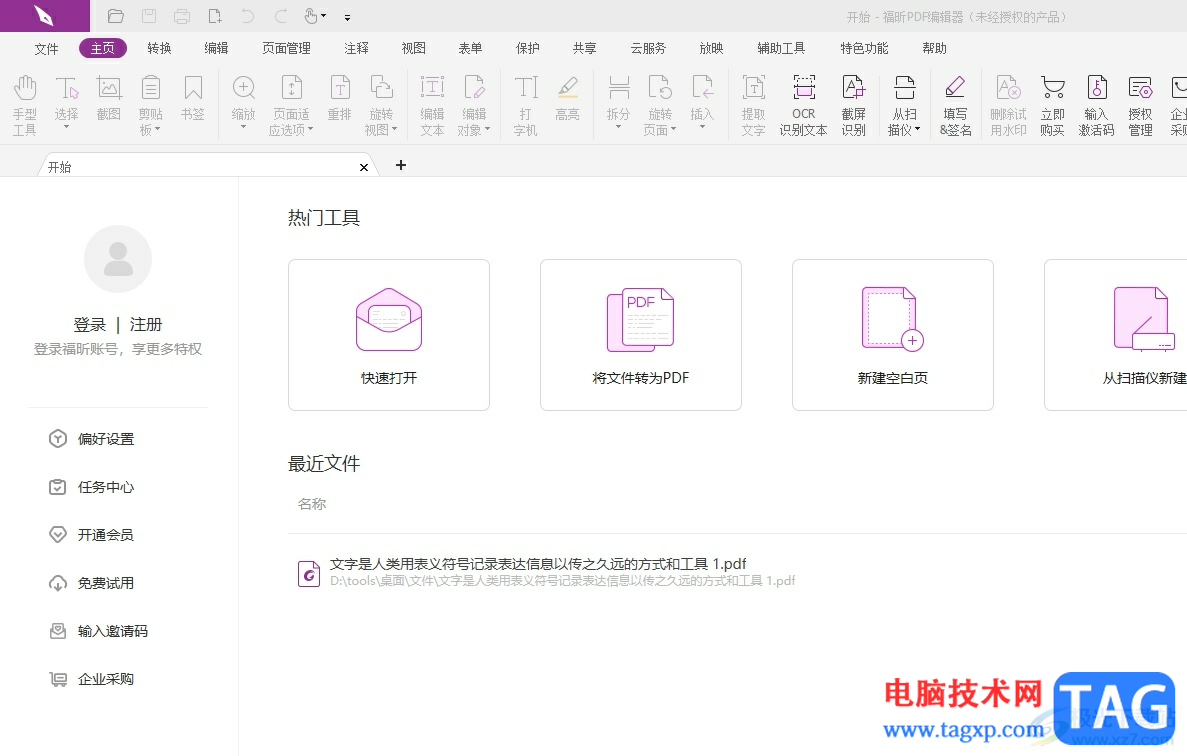
Task: Select the Edit Object (编辑对象) tool
Action: click(x=475, y=105)
